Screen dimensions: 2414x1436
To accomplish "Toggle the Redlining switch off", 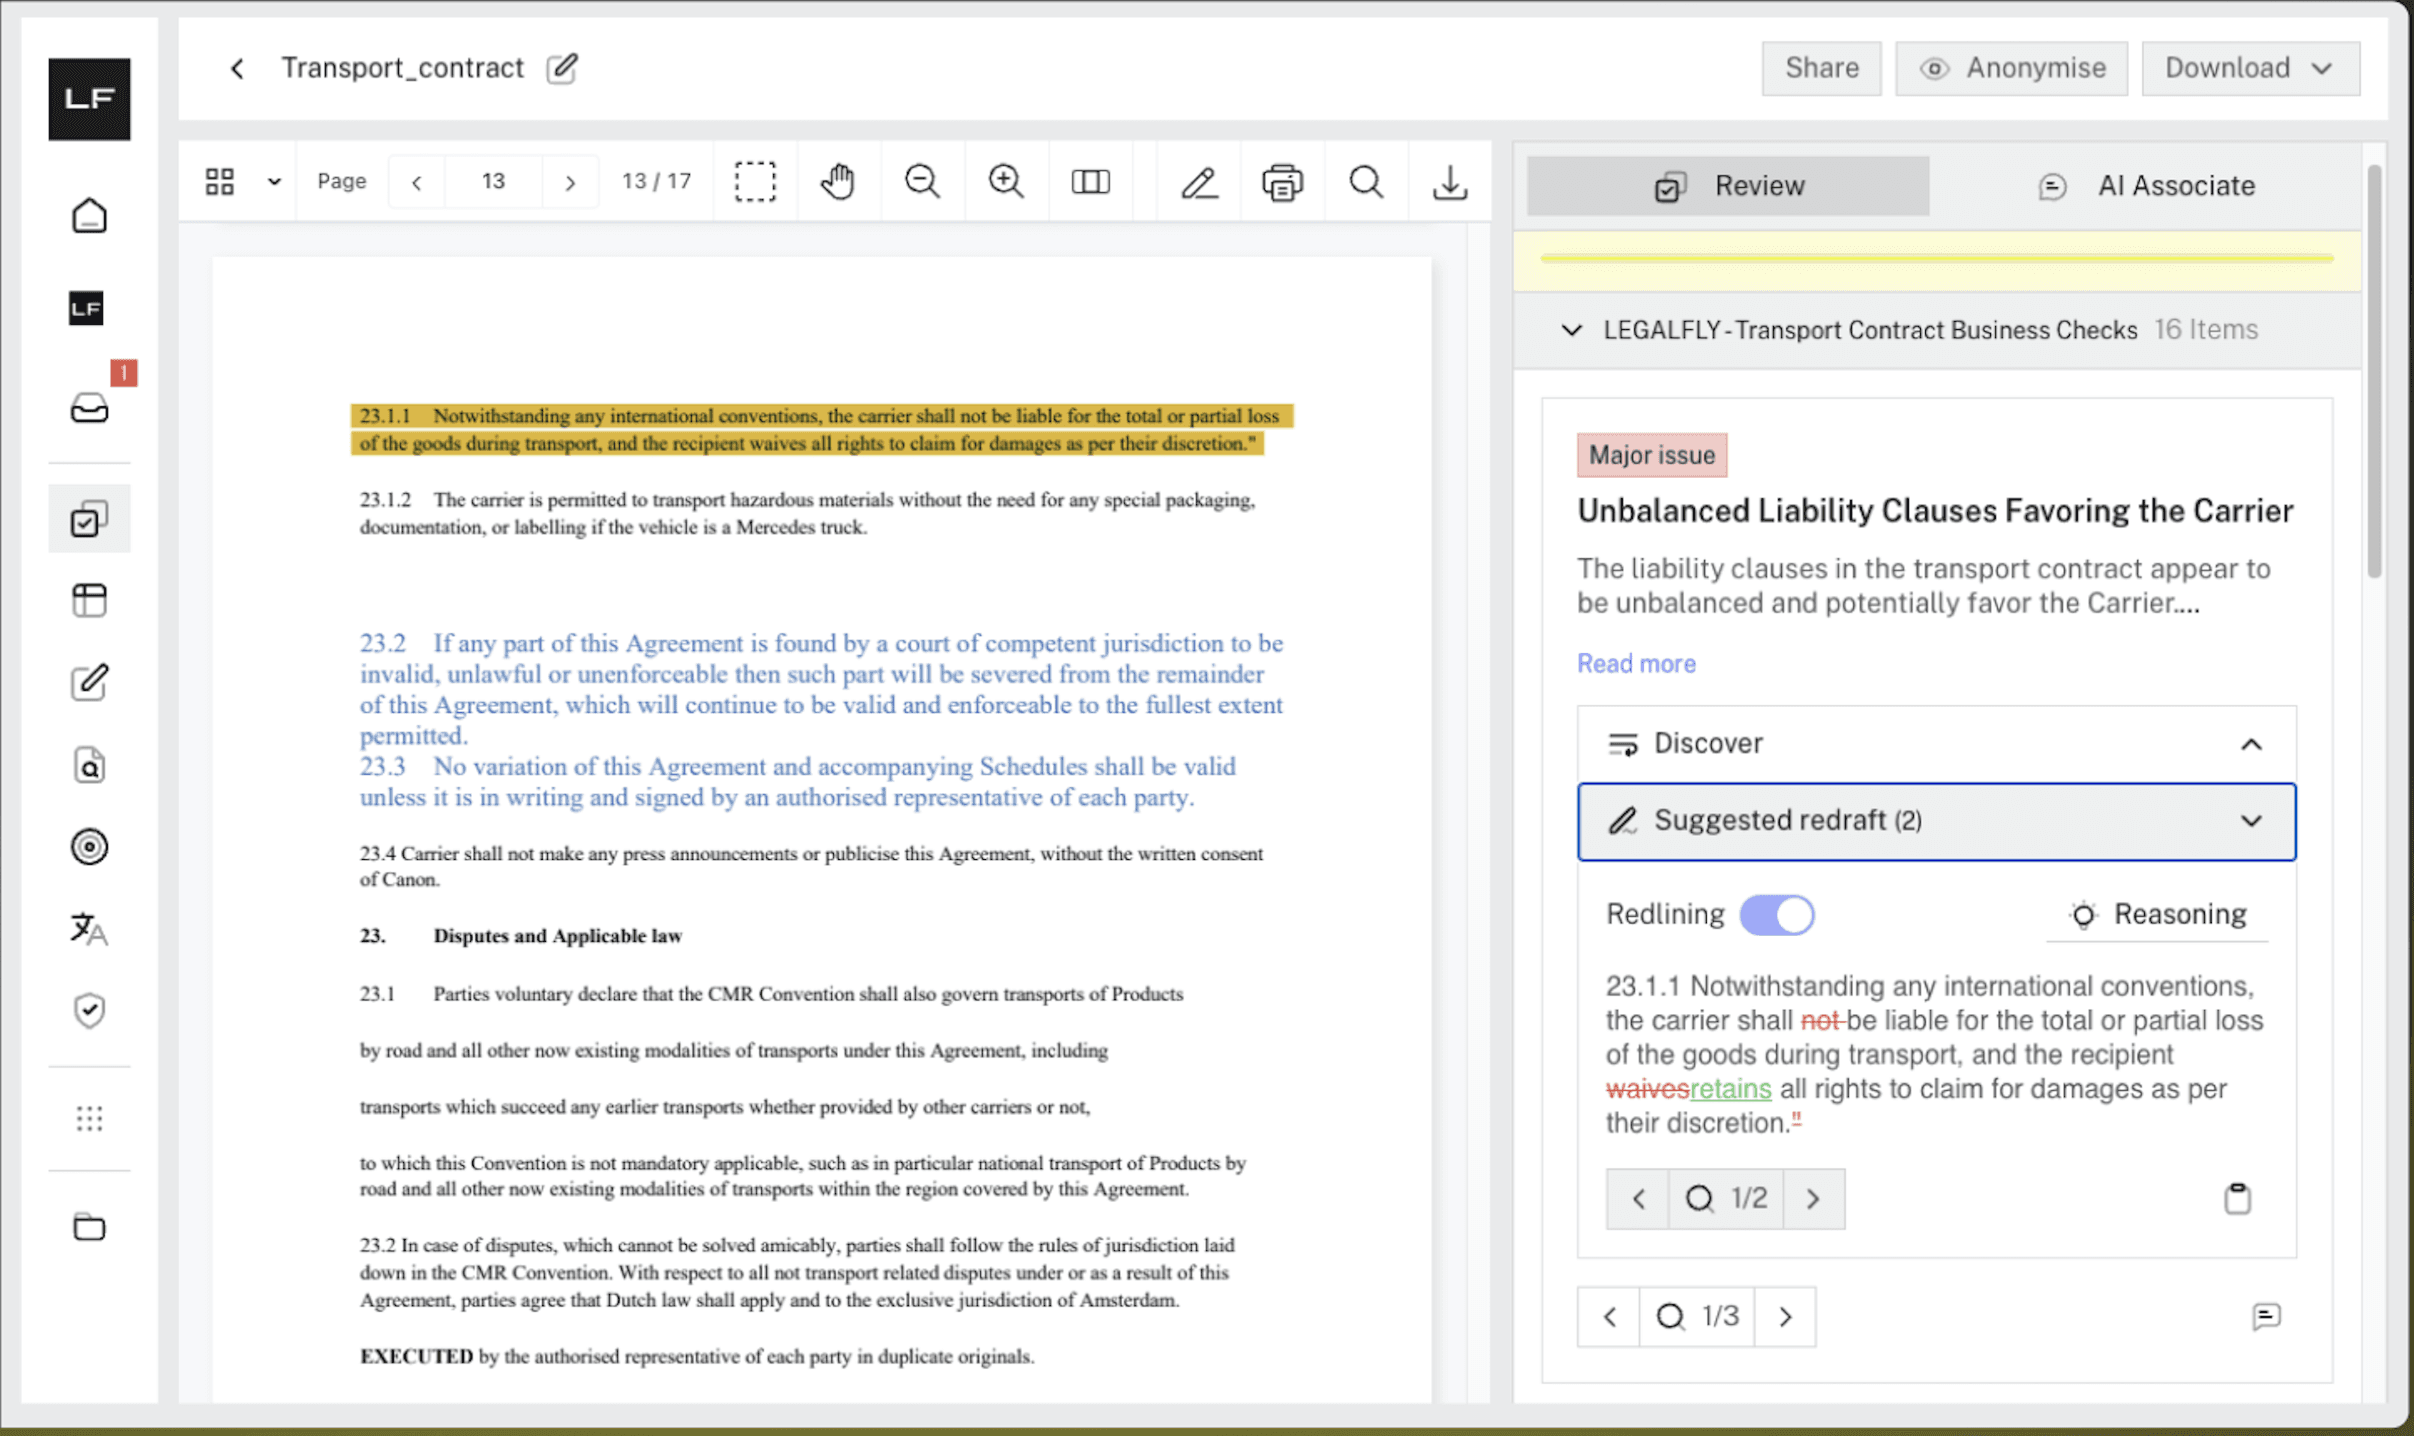I will (1776, 915).
